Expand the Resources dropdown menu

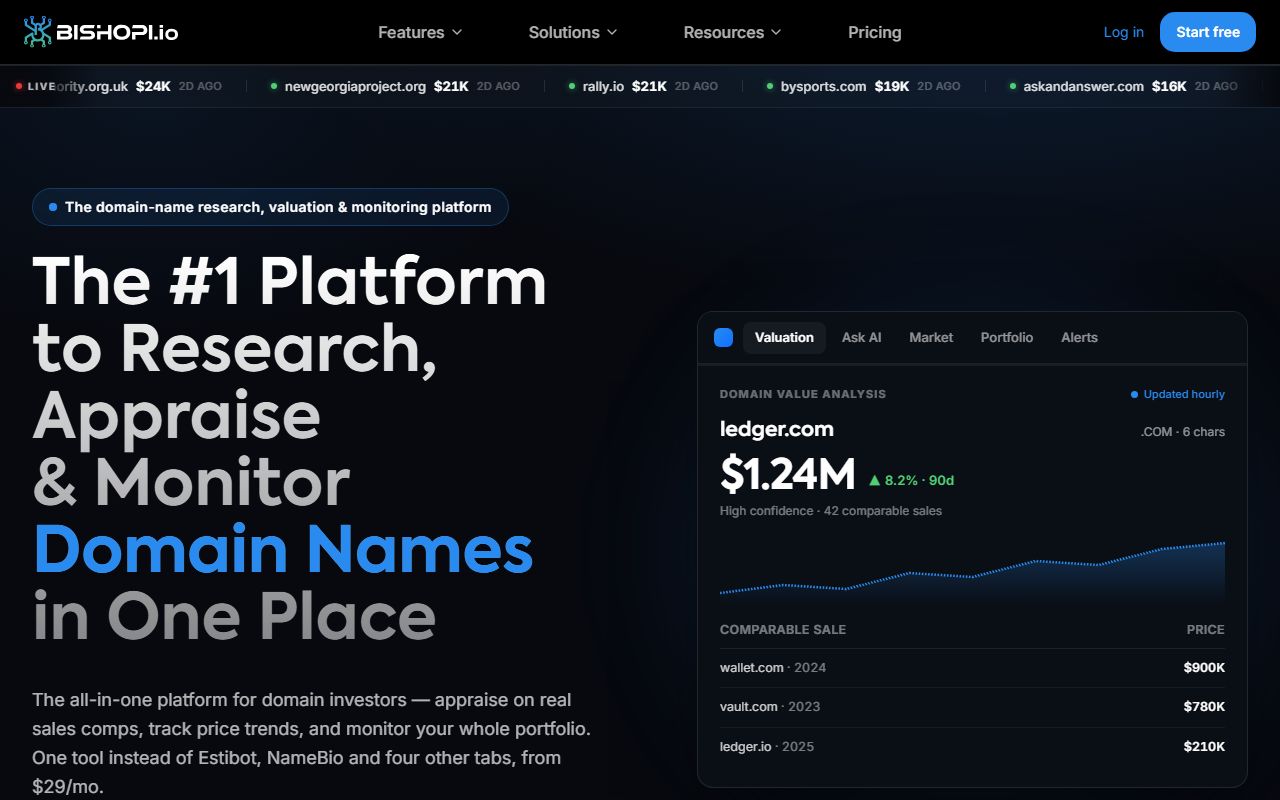(732, 32)
